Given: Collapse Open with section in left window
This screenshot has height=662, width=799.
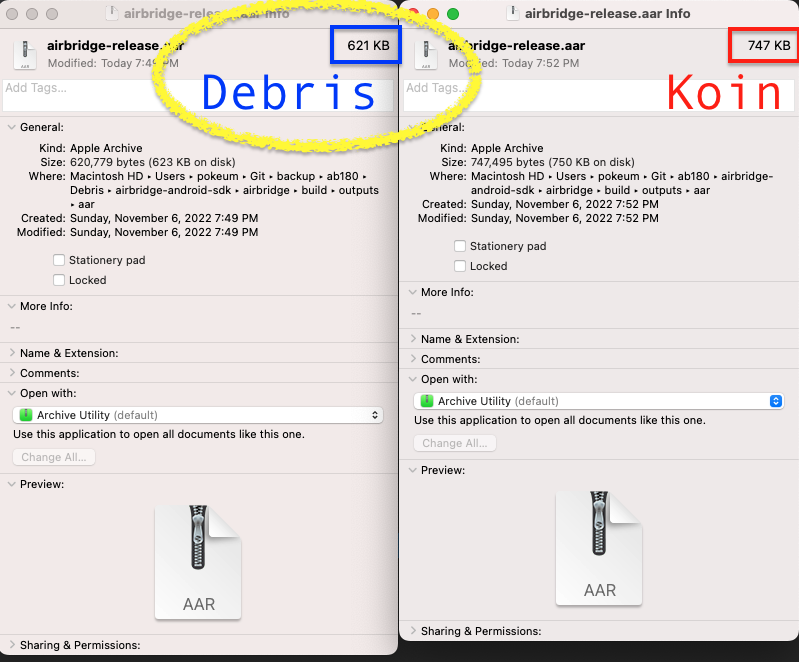Looking at the screenshot, I should click(12, 393).
